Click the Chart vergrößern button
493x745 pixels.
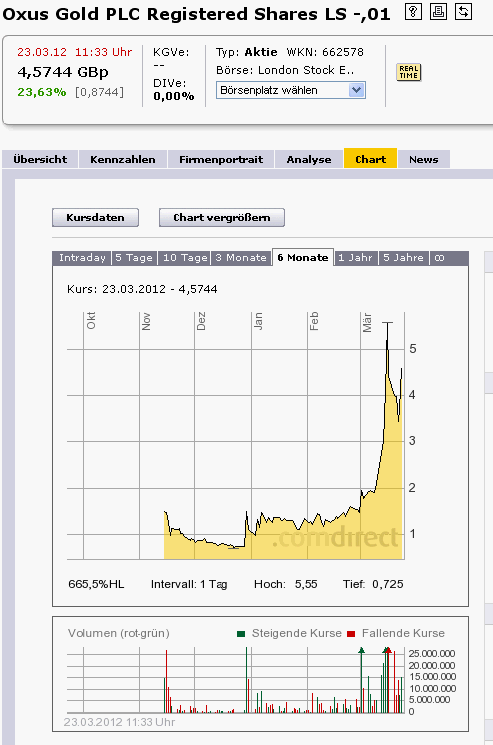tap(222, 218)
